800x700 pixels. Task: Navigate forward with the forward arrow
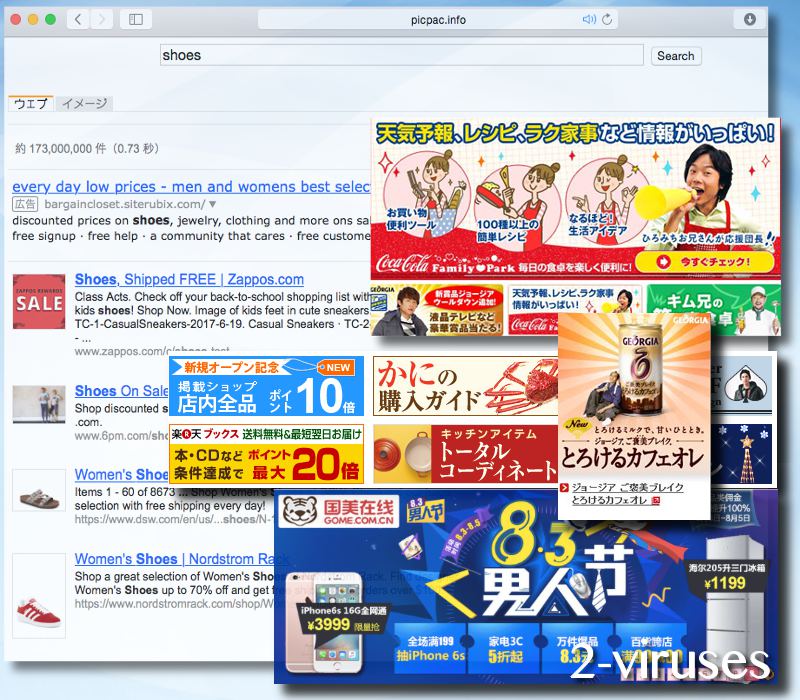pyautogui.click(x=100, y=18)
